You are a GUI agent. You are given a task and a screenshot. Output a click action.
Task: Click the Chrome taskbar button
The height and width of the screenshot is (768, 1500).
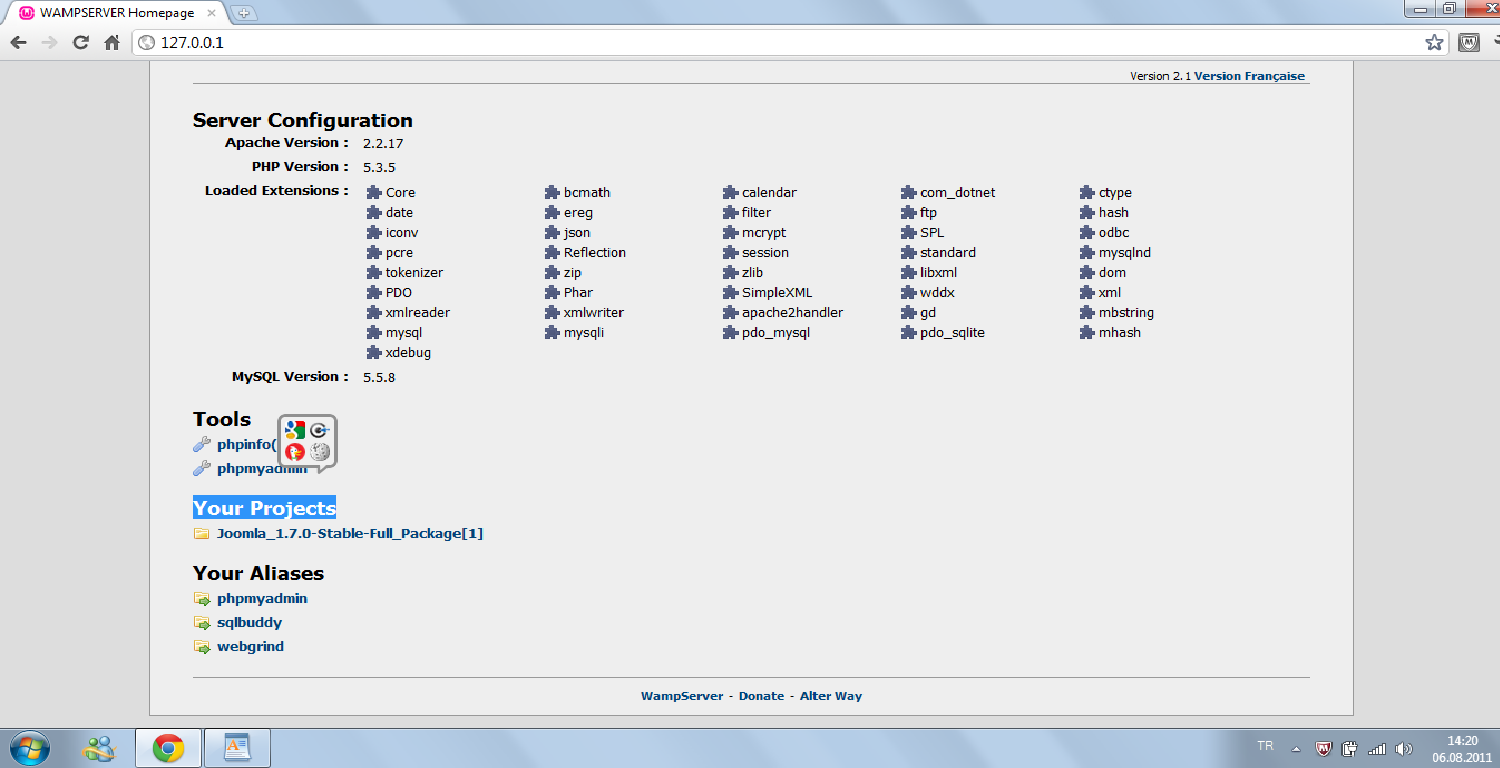tap(168, 748)
